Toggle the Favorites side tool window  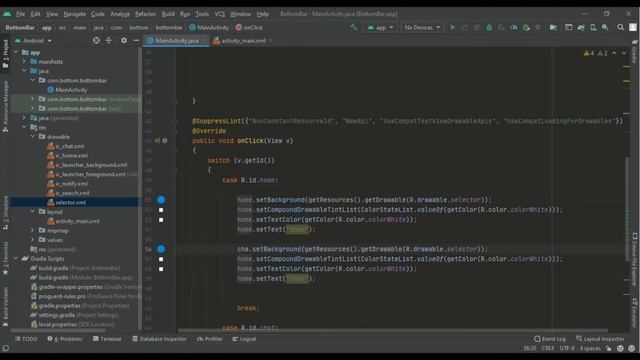(x=5, y=258)
